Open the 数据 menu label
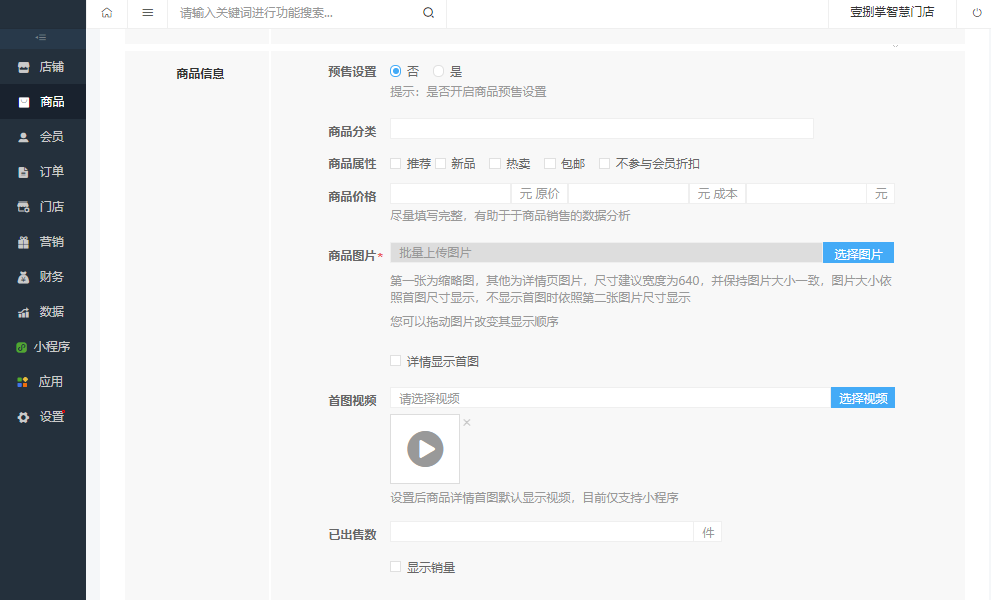This screenshot has width=991, height=600. point(52,312)
